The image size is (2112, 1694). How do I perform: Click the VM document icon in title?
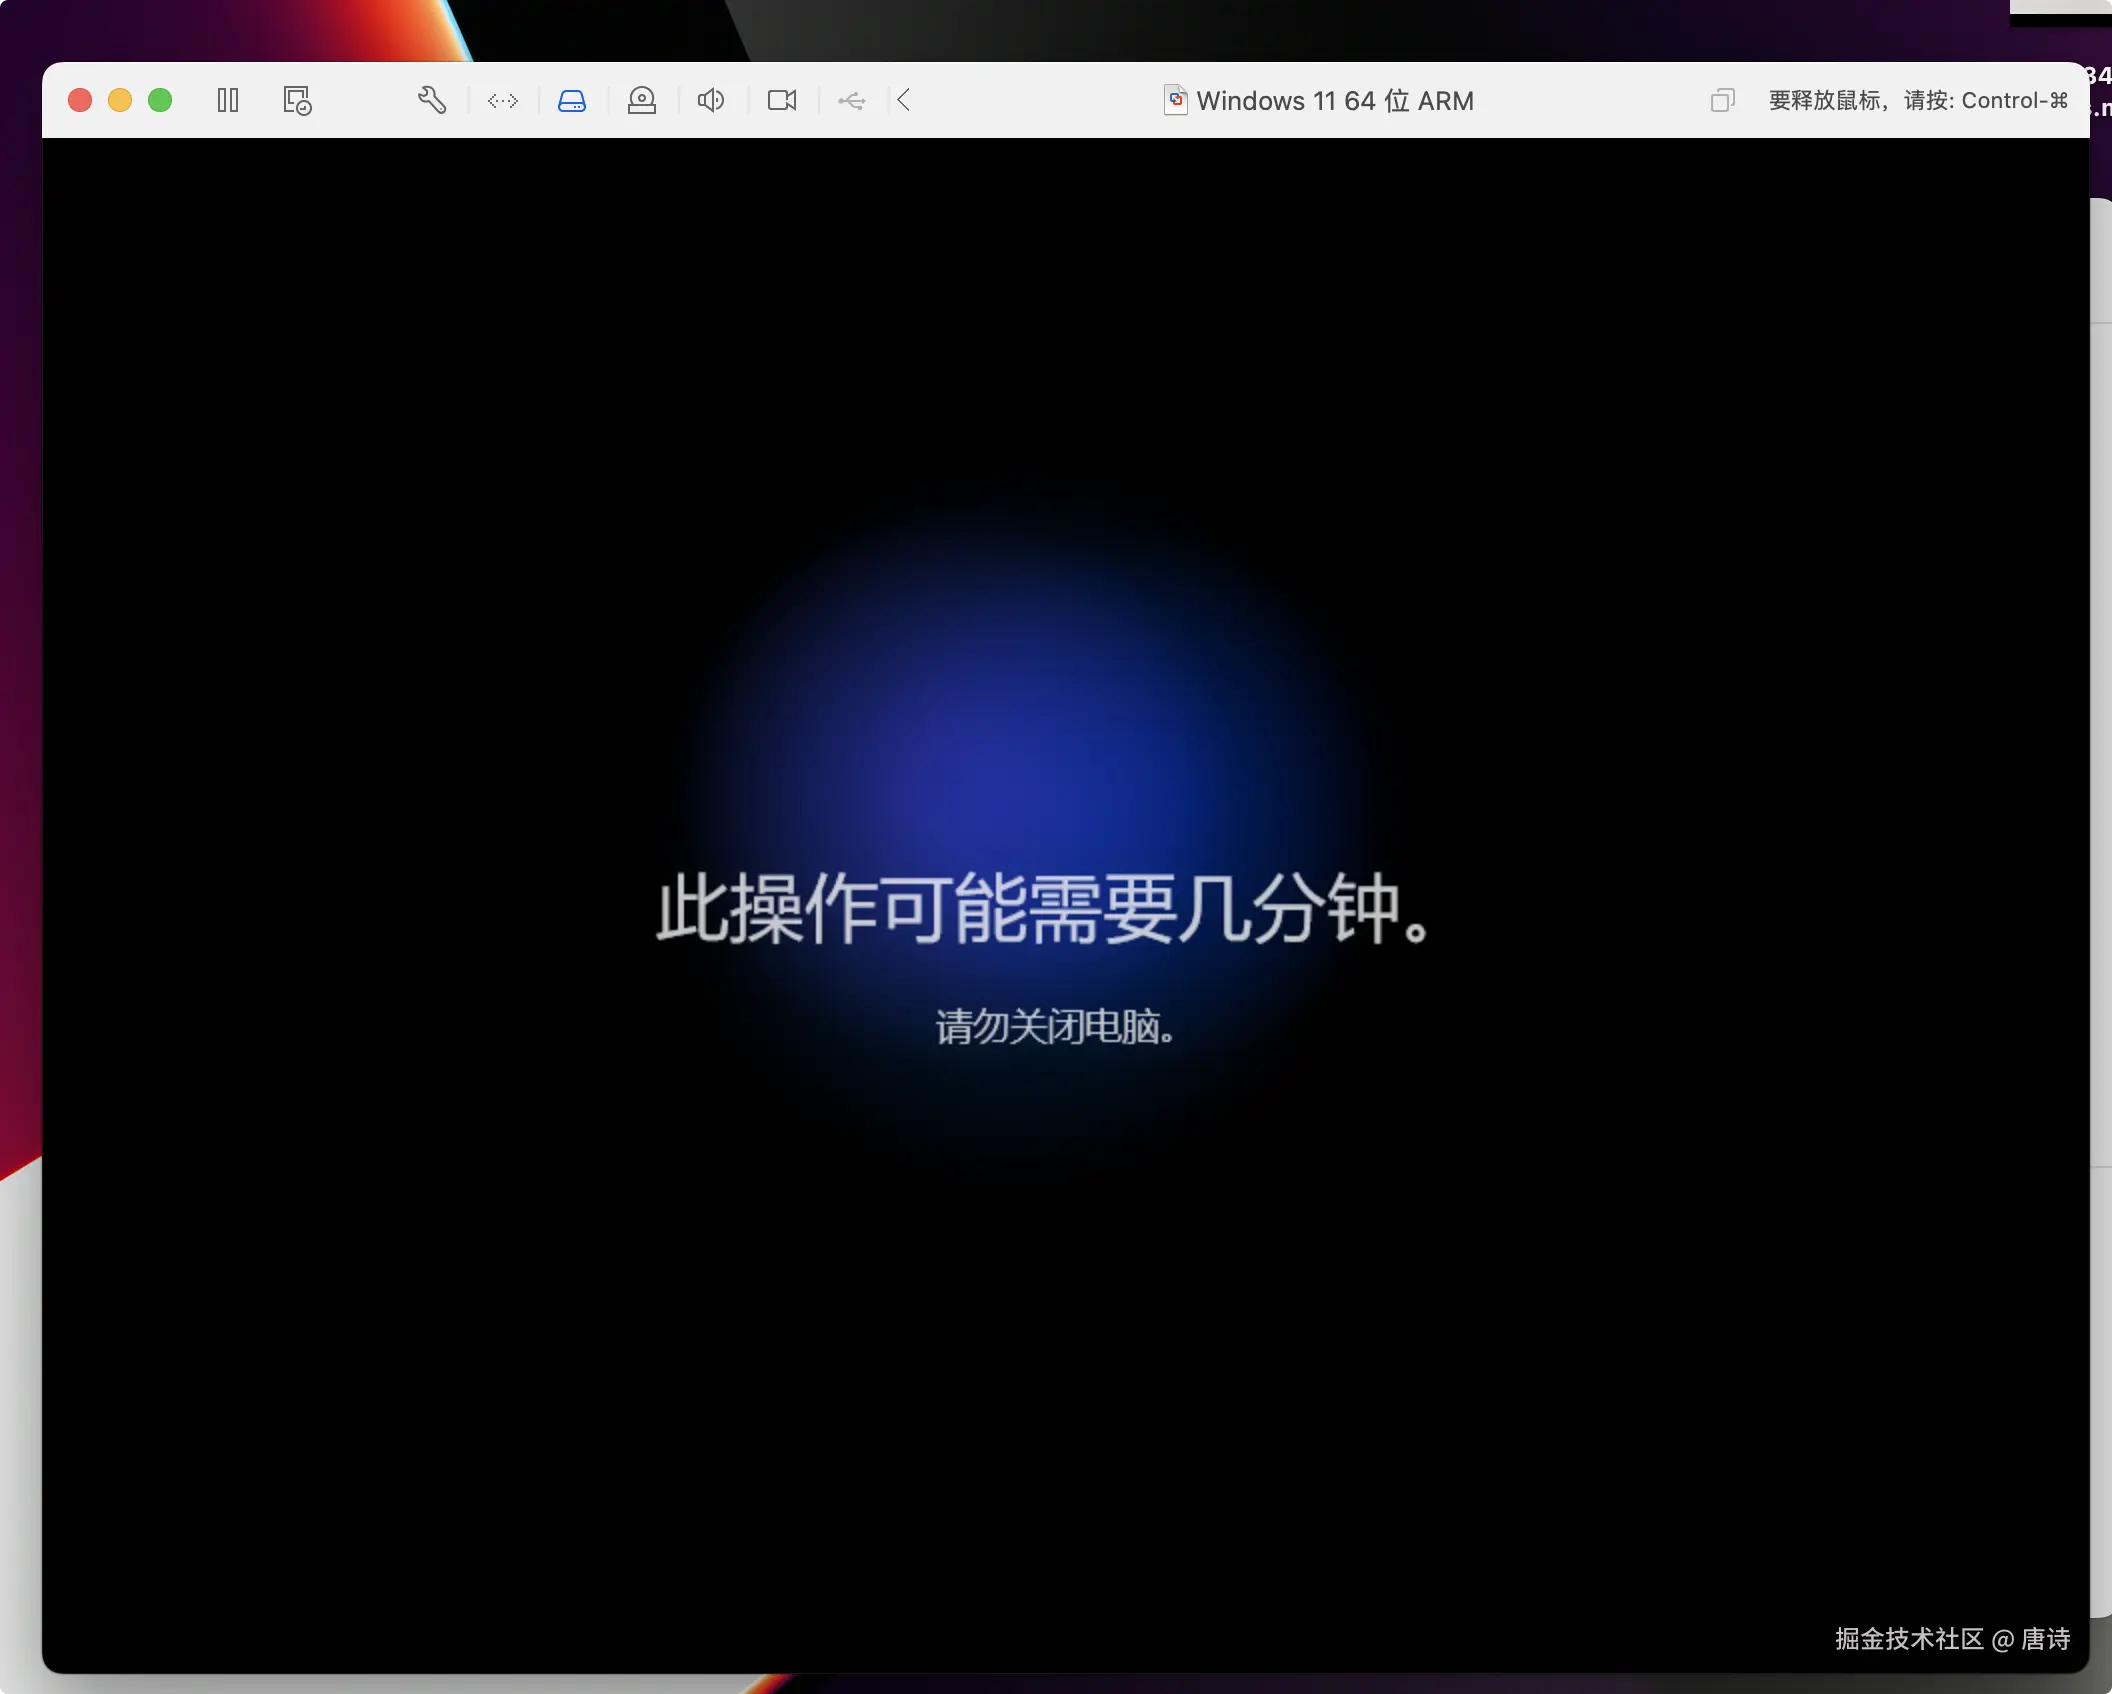pyautogui.click(x=1176, y=100)
